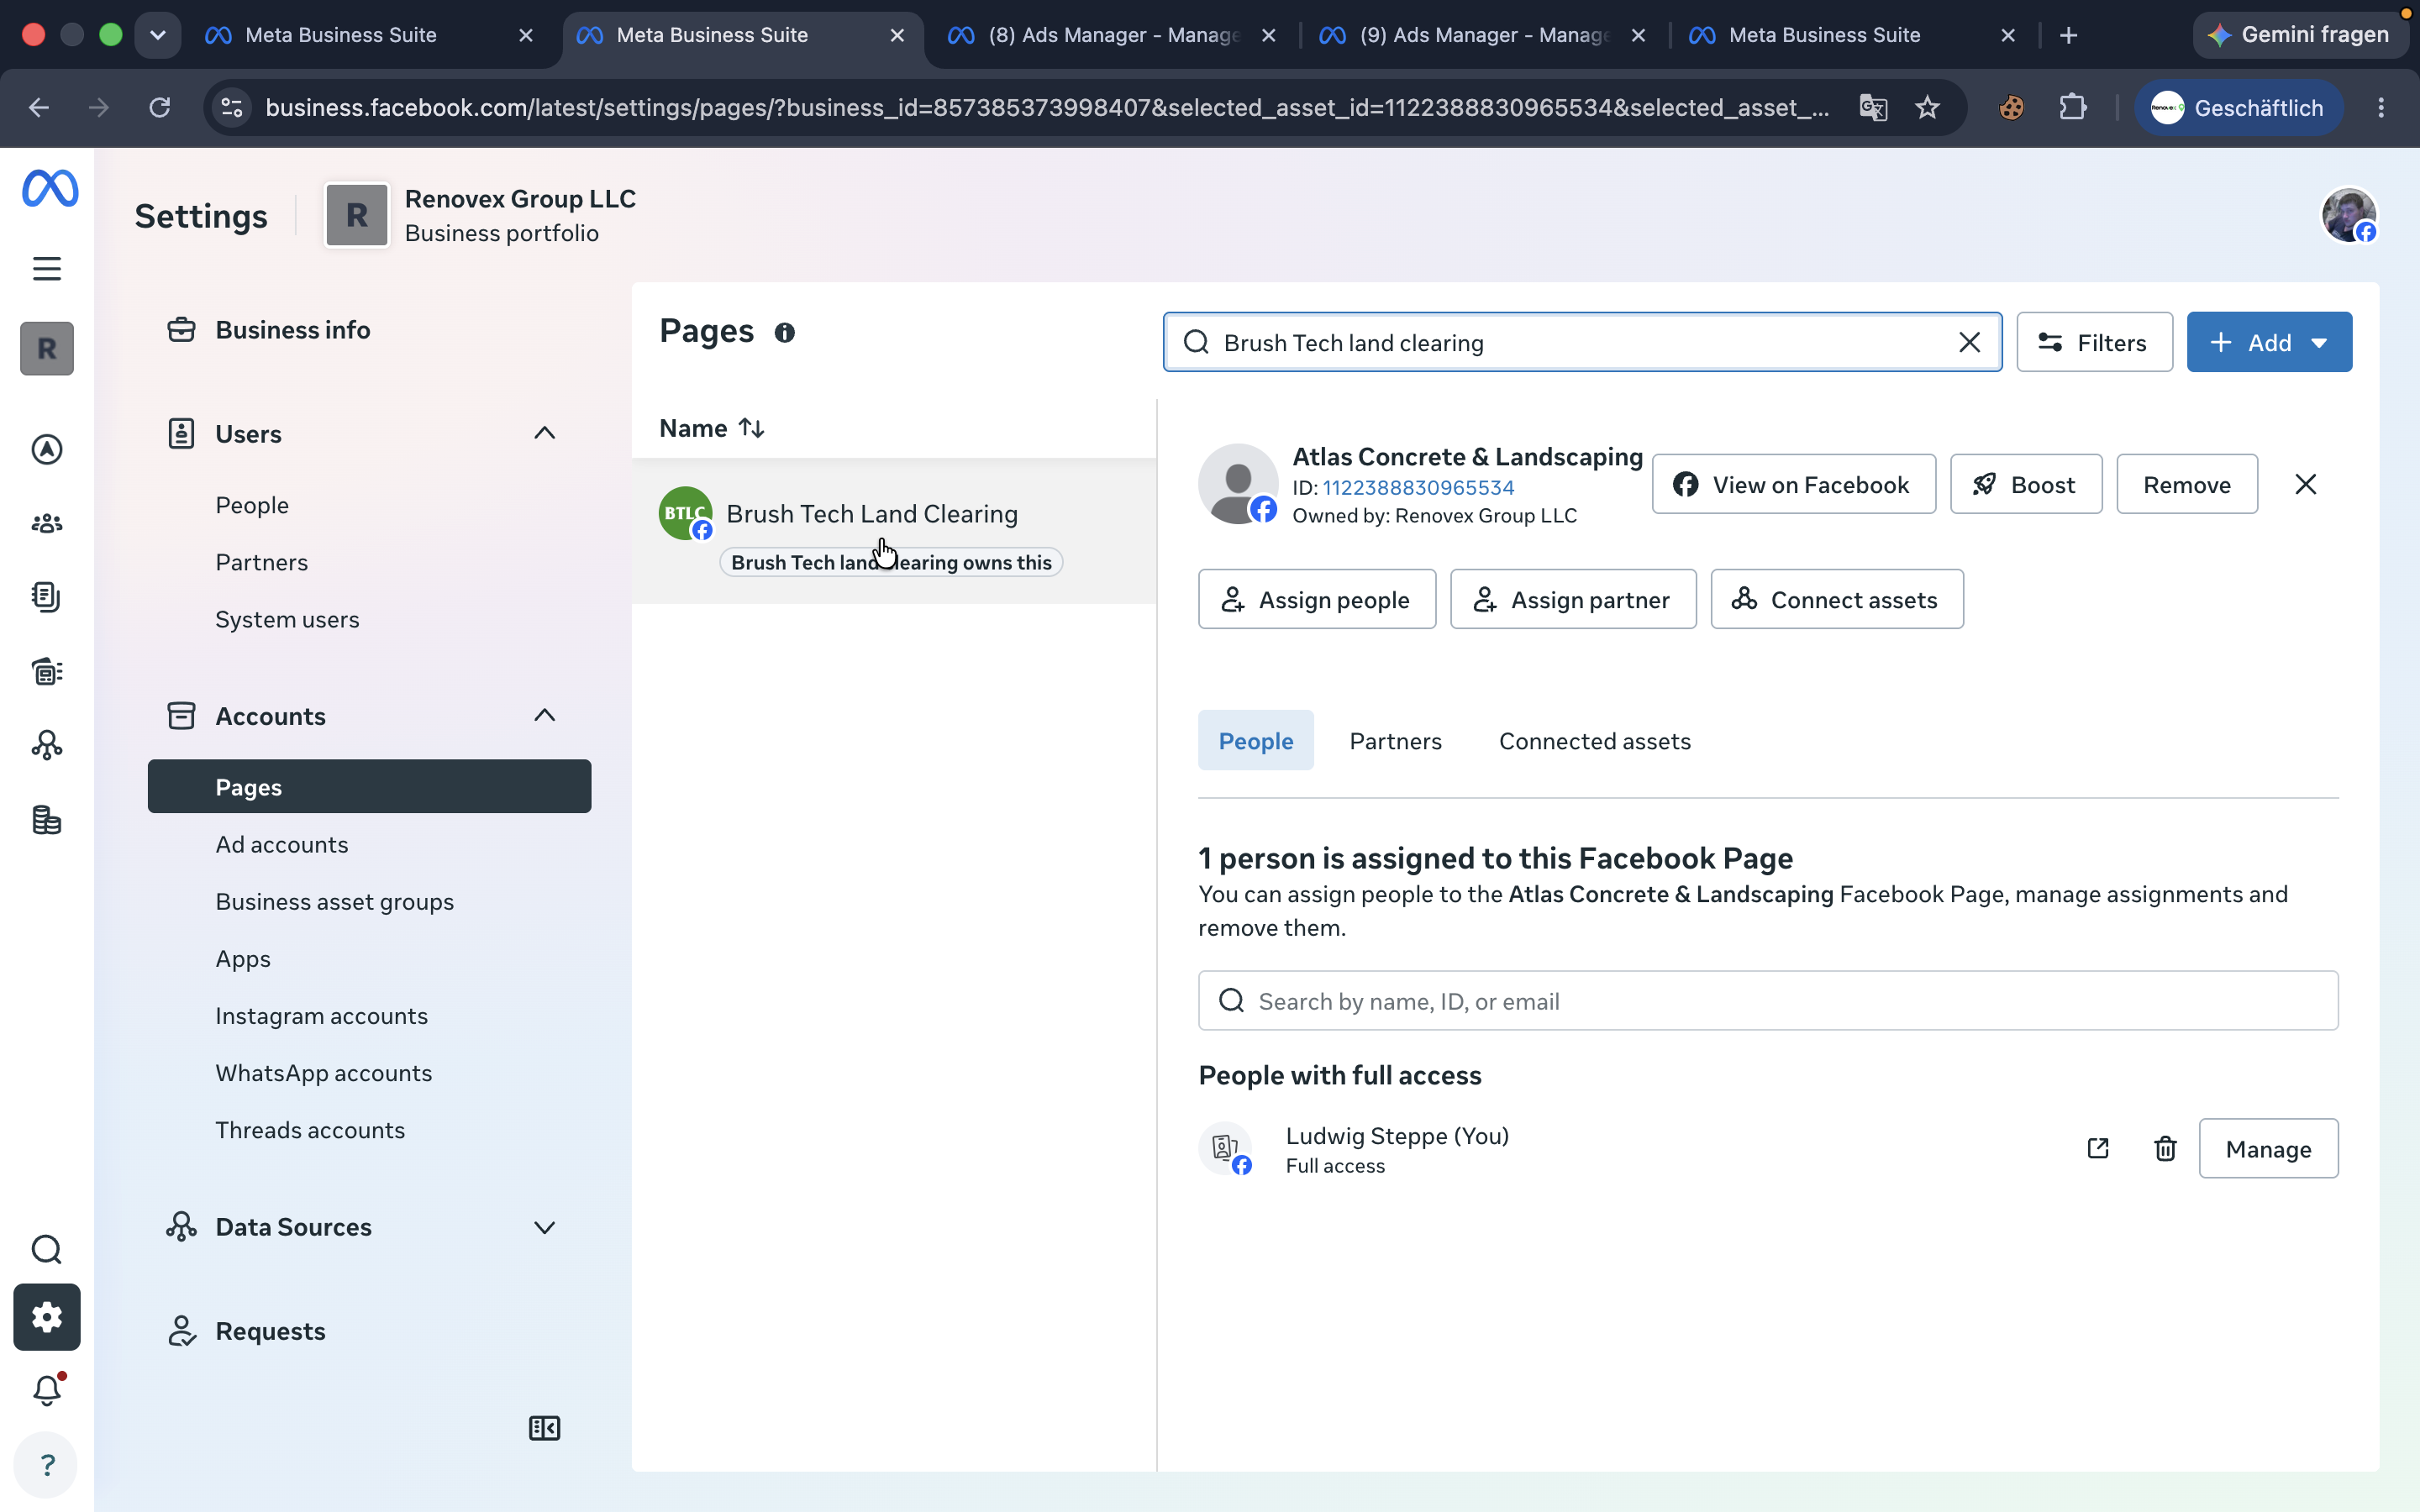Click the trash icon for Ludwig Steppe
The height and width of the screenshot is (1512, 2420).
2165,1148
